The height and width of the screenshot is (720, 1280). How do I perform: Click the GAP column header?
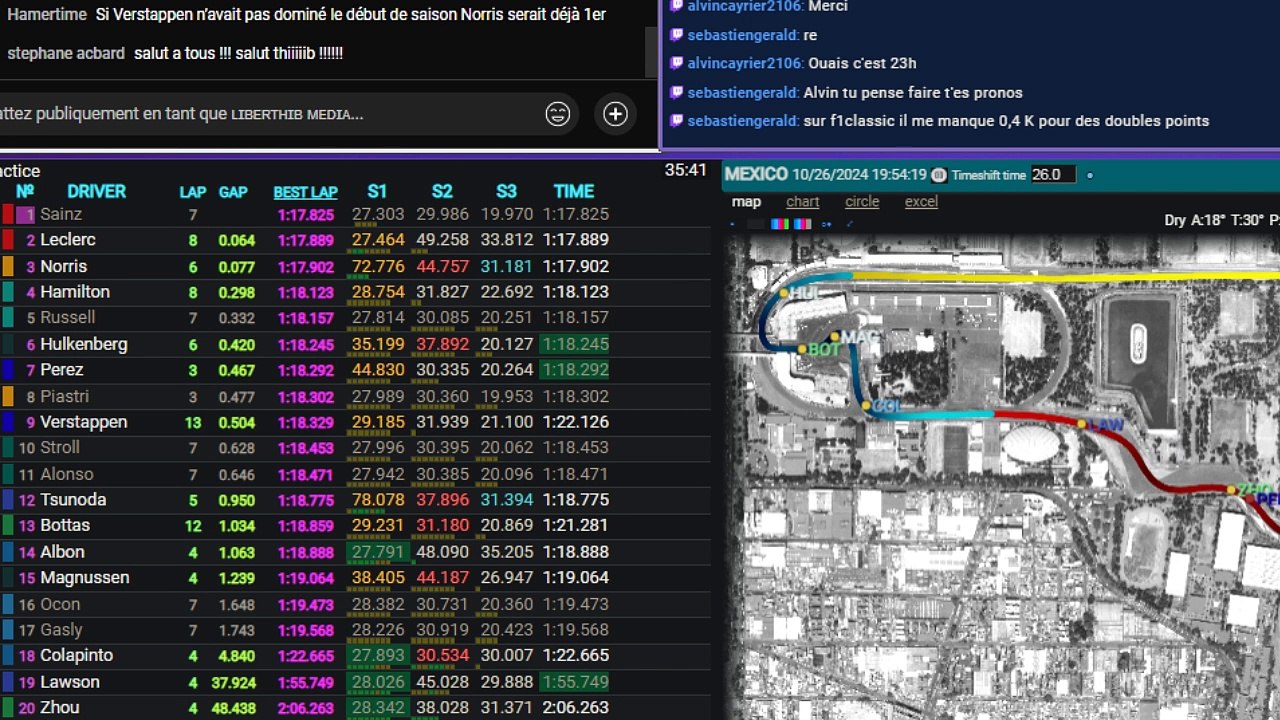tap(233, 192)
